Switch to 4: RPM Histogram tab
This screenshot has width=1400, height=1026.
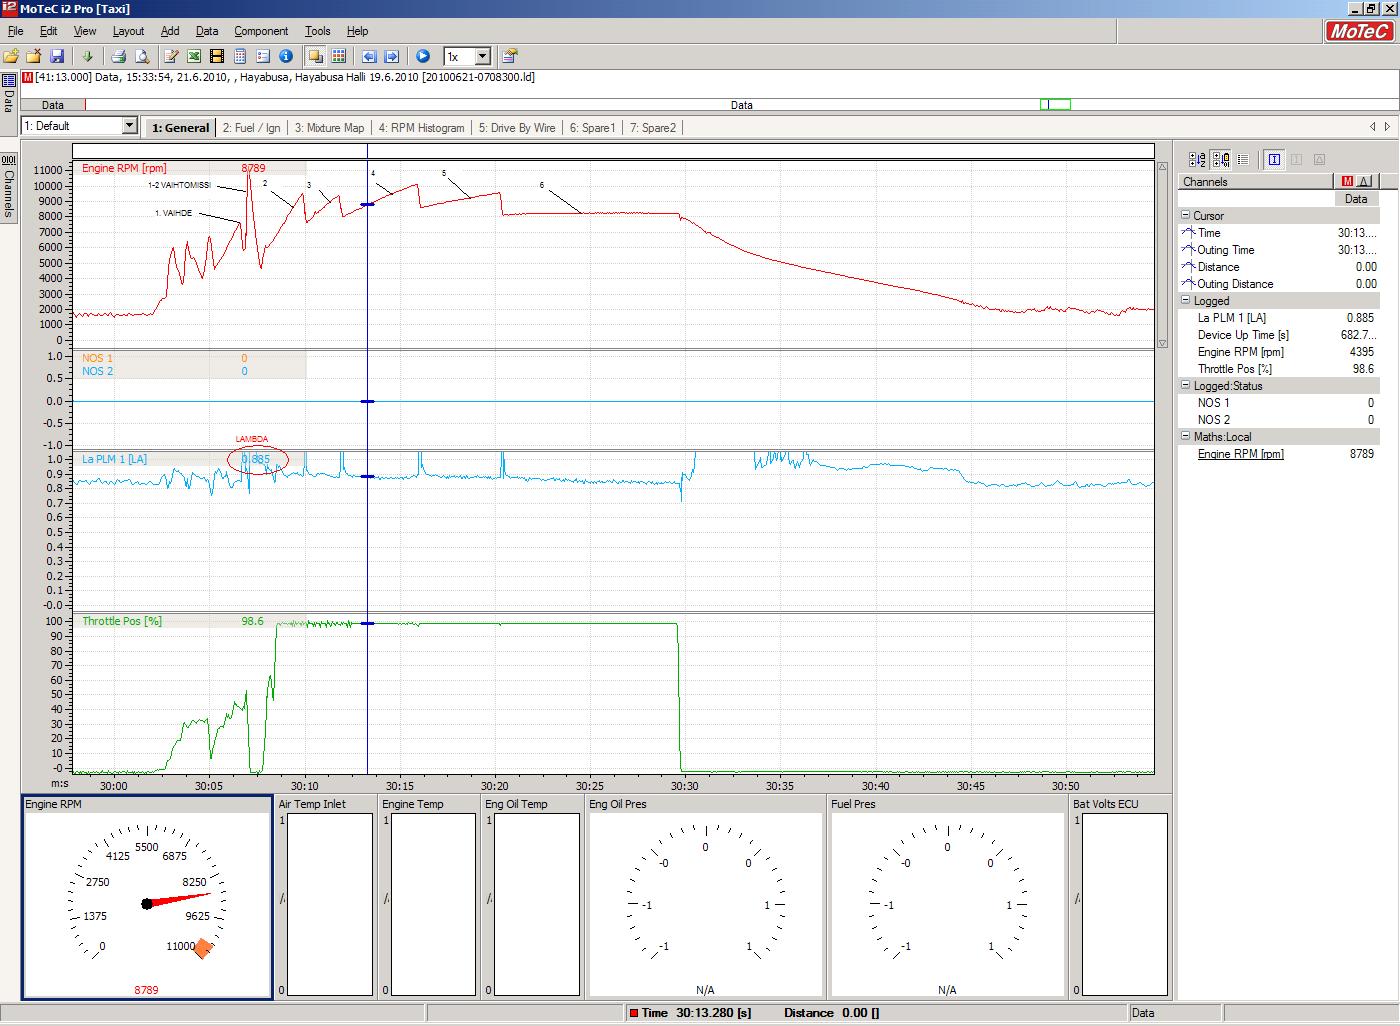[421, 128]
